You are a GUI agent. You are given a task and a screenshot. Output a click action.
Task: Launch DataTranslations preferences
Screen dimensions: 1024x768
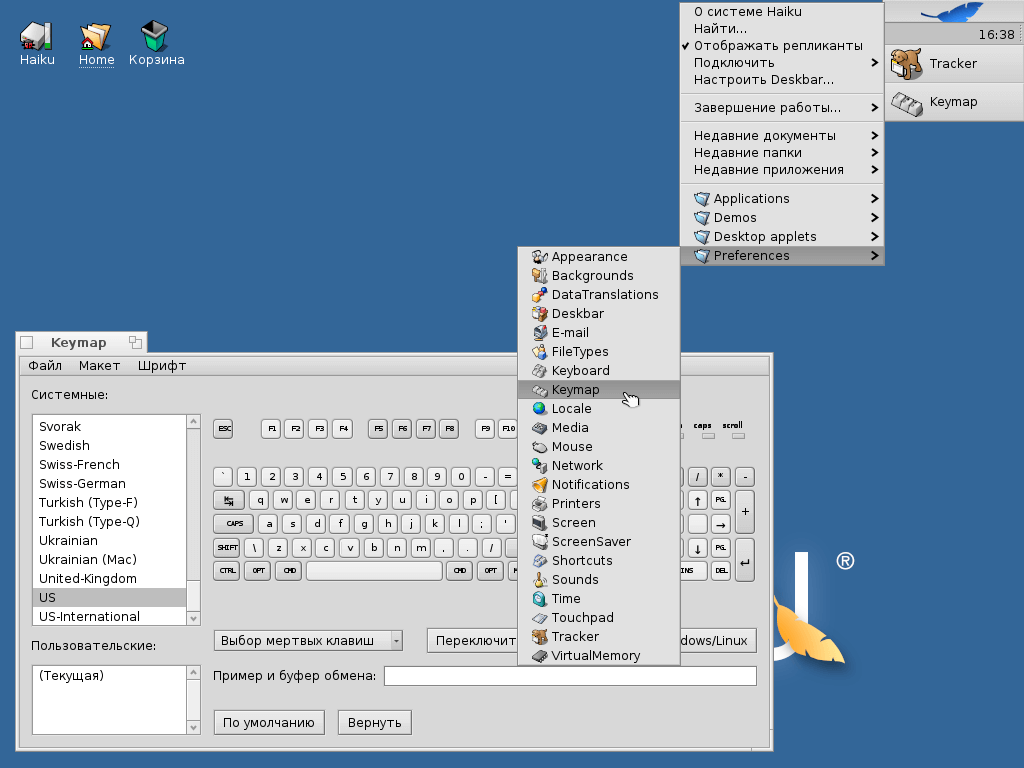coord(599,295)
